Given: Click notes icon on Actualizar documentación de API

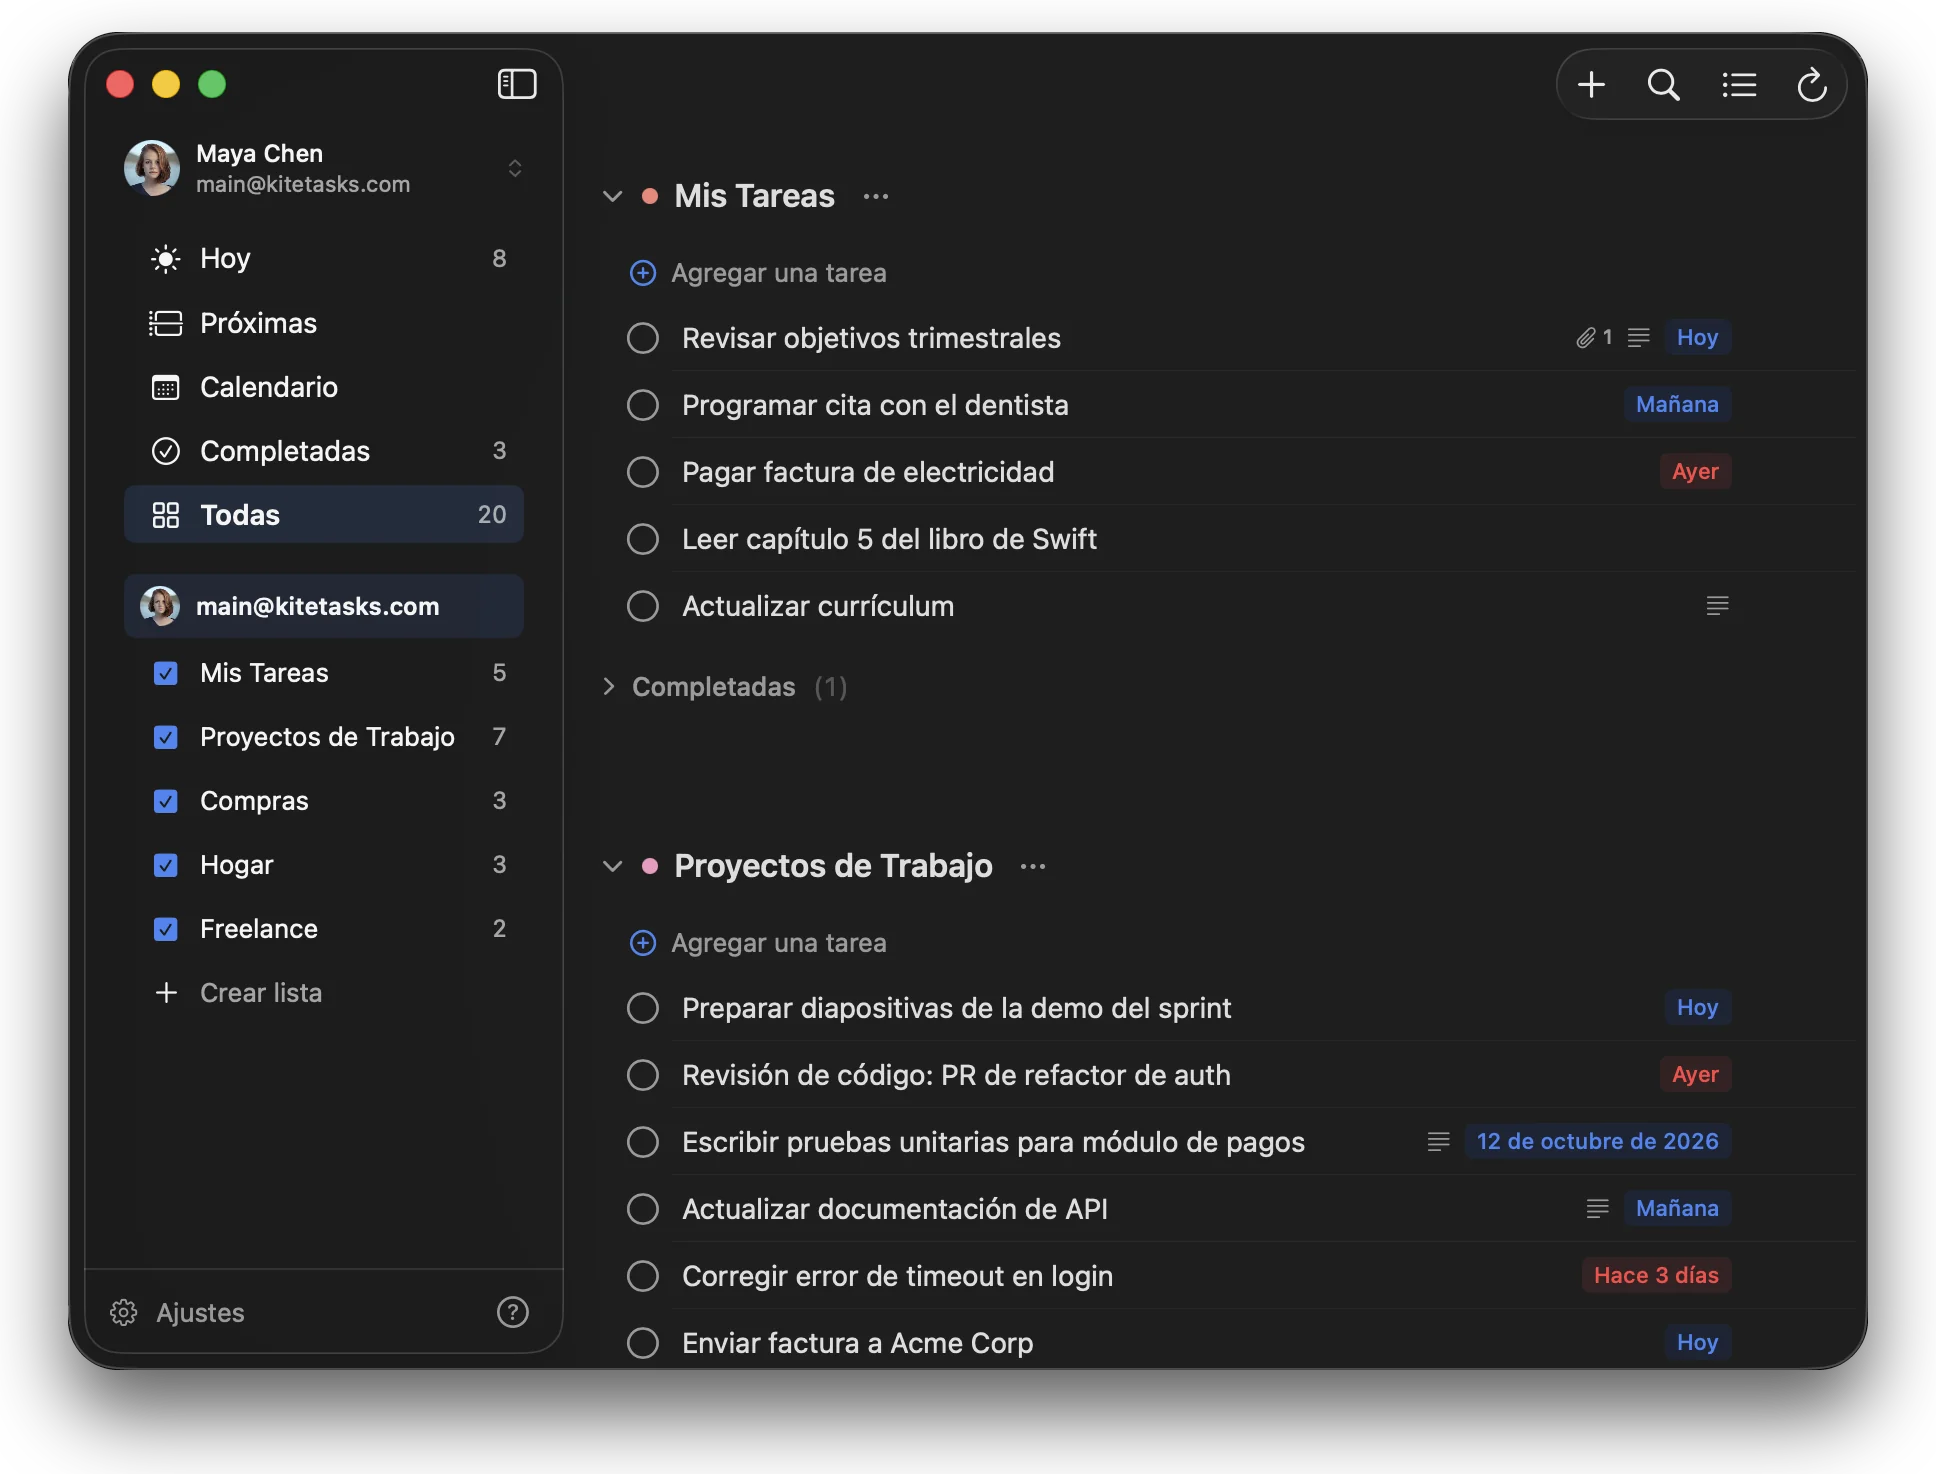Looking at the screenshot, I should pyautogui.click(x=1597, y=1209).
